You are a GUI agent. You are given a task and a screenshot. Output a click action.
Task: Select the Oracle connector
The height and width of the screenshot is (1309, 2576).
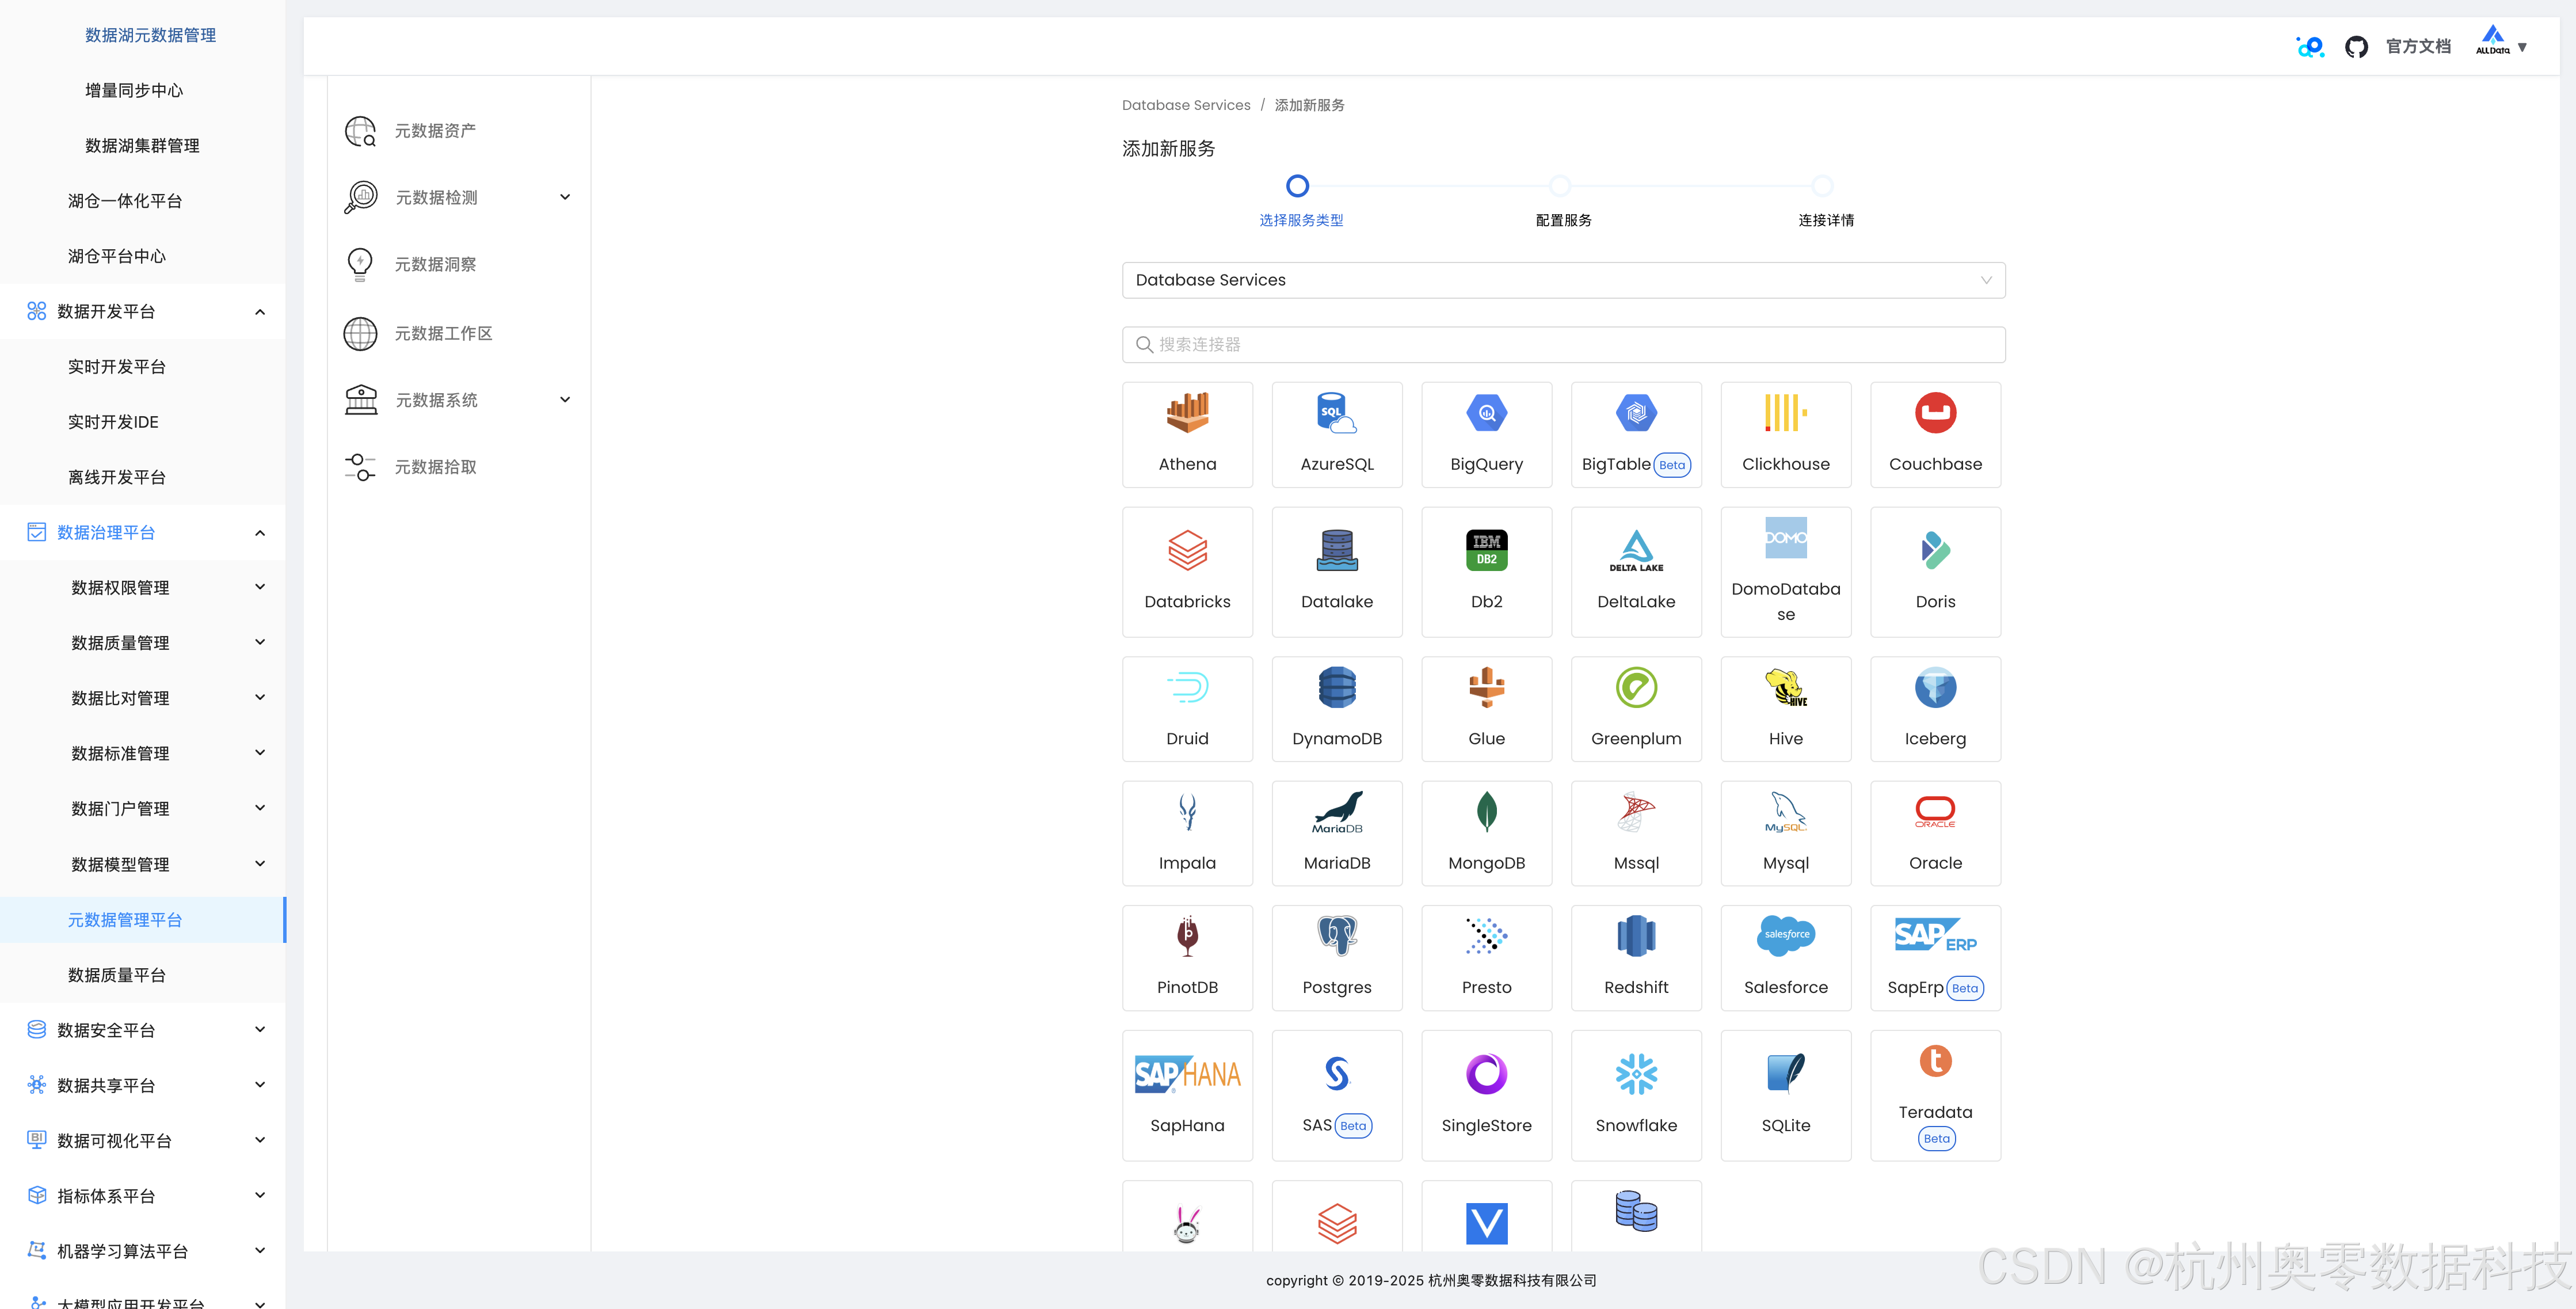coord(1935,834)
